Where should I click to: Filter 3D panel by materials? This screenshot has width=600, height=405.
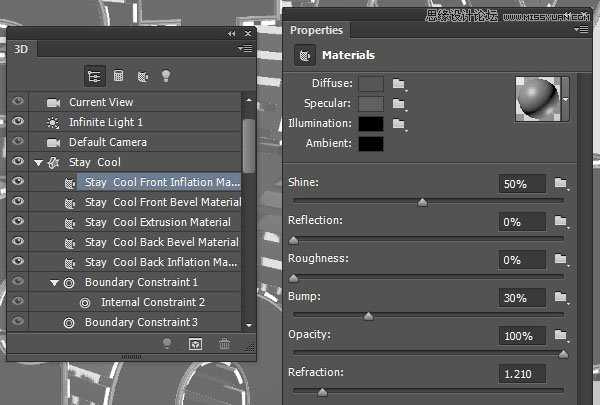click(143, 77)
